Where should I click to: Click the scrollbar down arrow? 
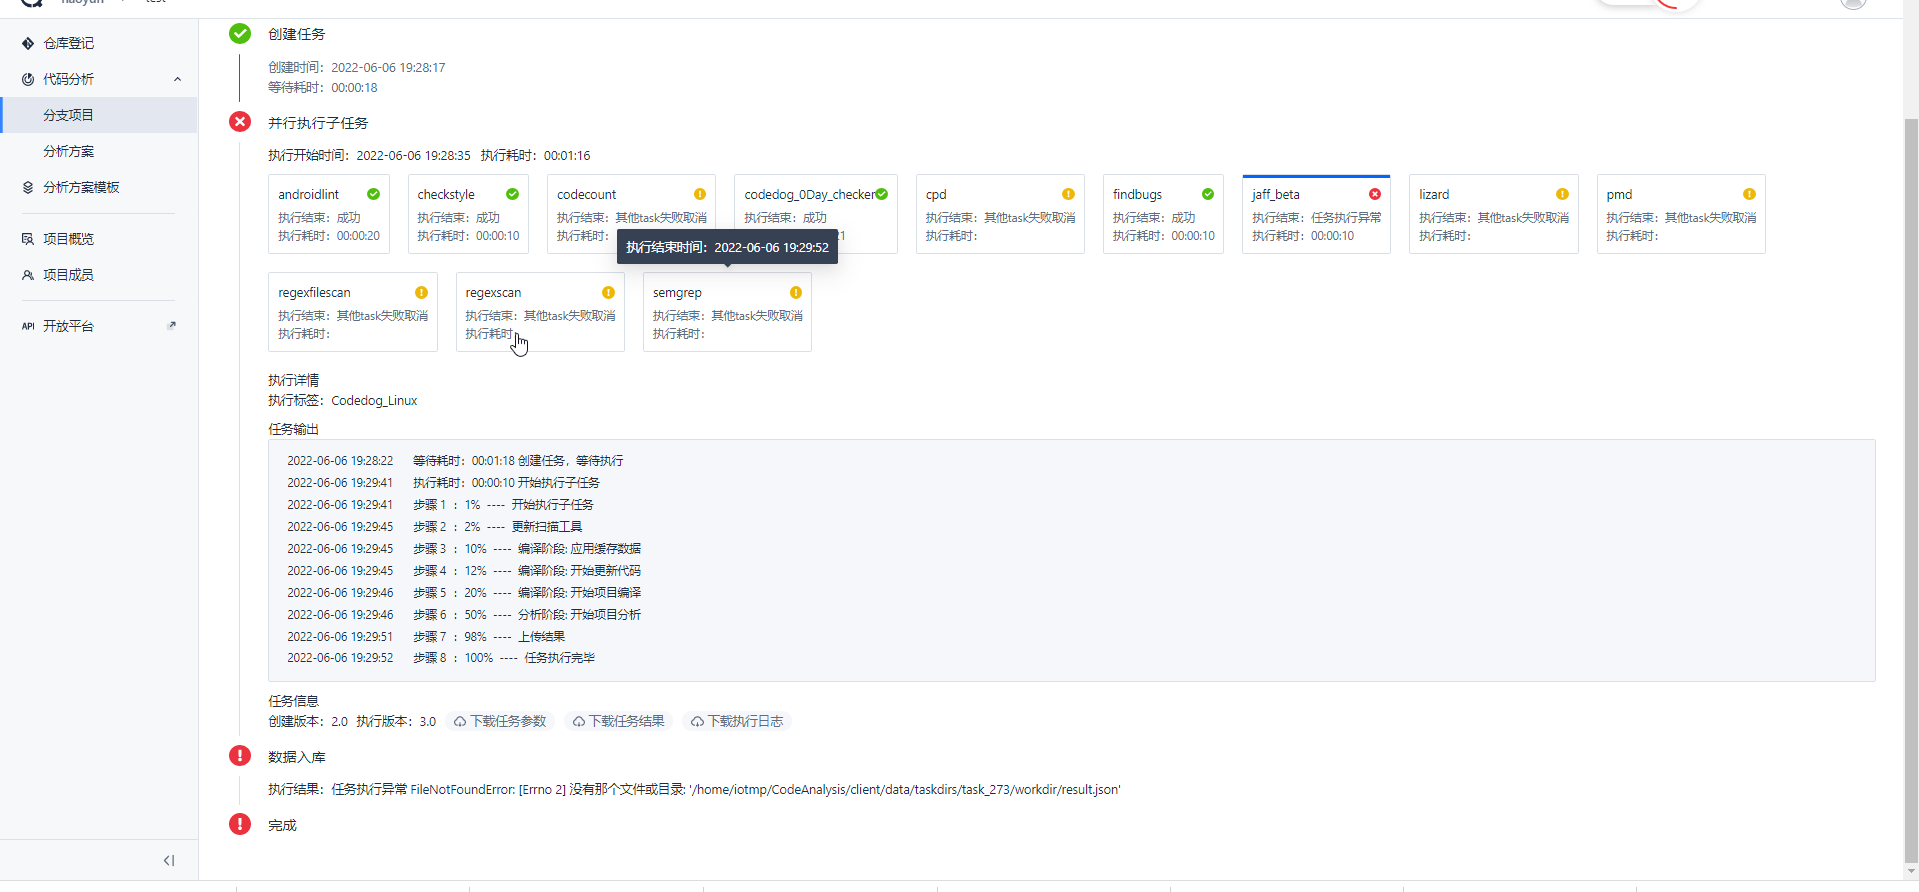pyautogui.click(x=1911, y=871)
